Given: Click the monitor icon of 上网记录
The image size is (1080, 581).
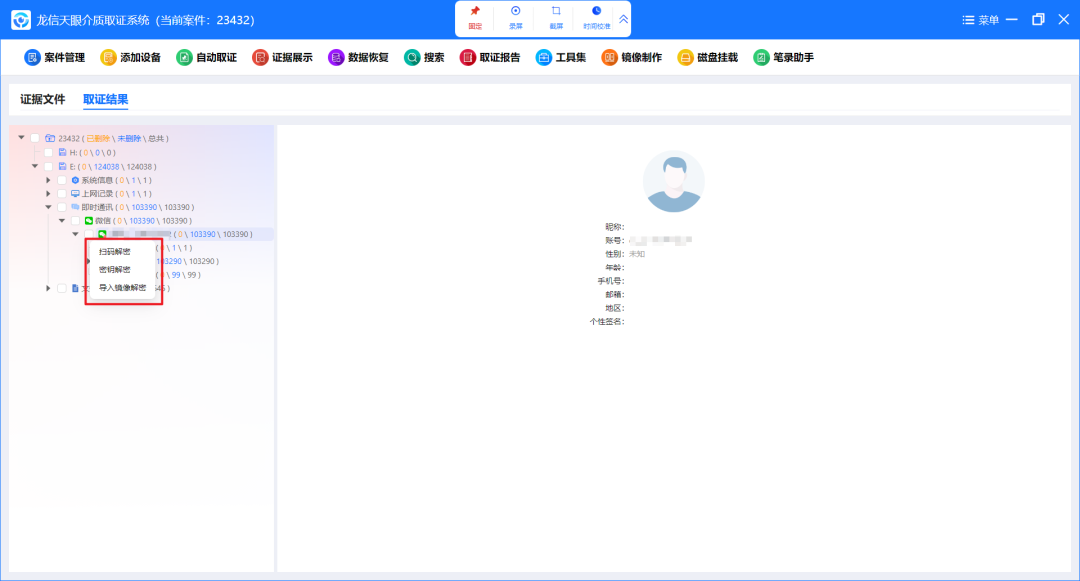Looking at the screenshot, I should (75, 193).
